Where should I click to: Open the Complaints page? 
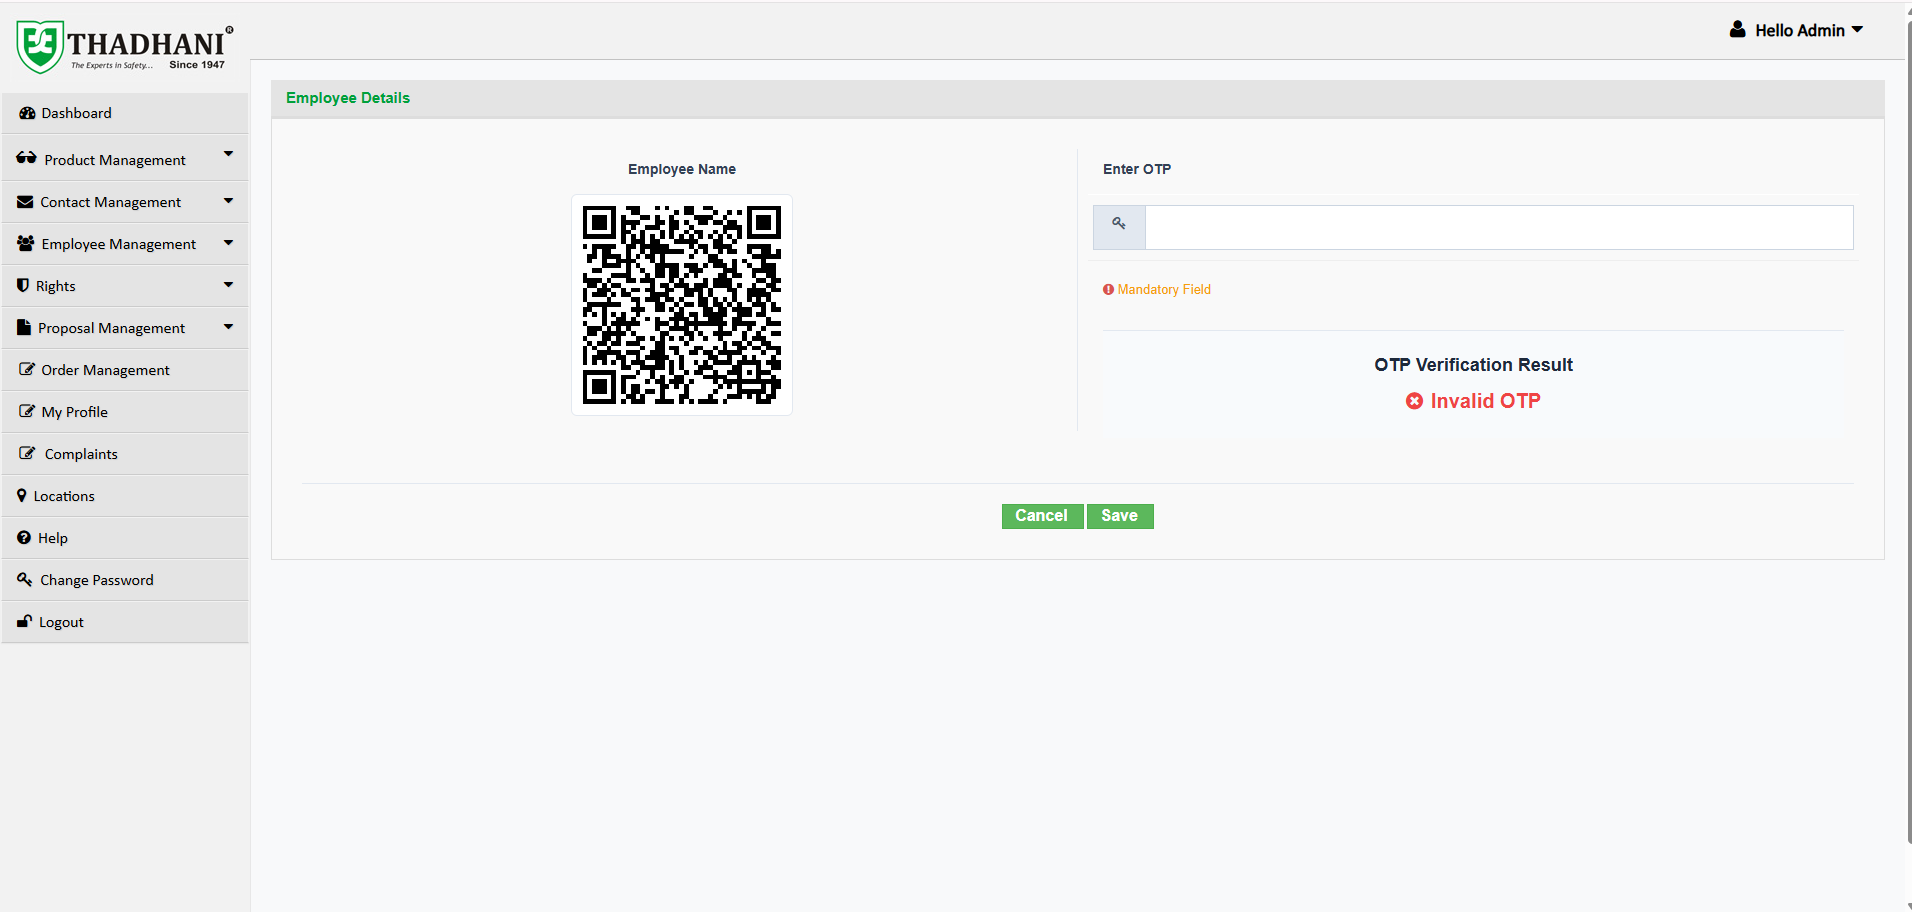(125, 454)
